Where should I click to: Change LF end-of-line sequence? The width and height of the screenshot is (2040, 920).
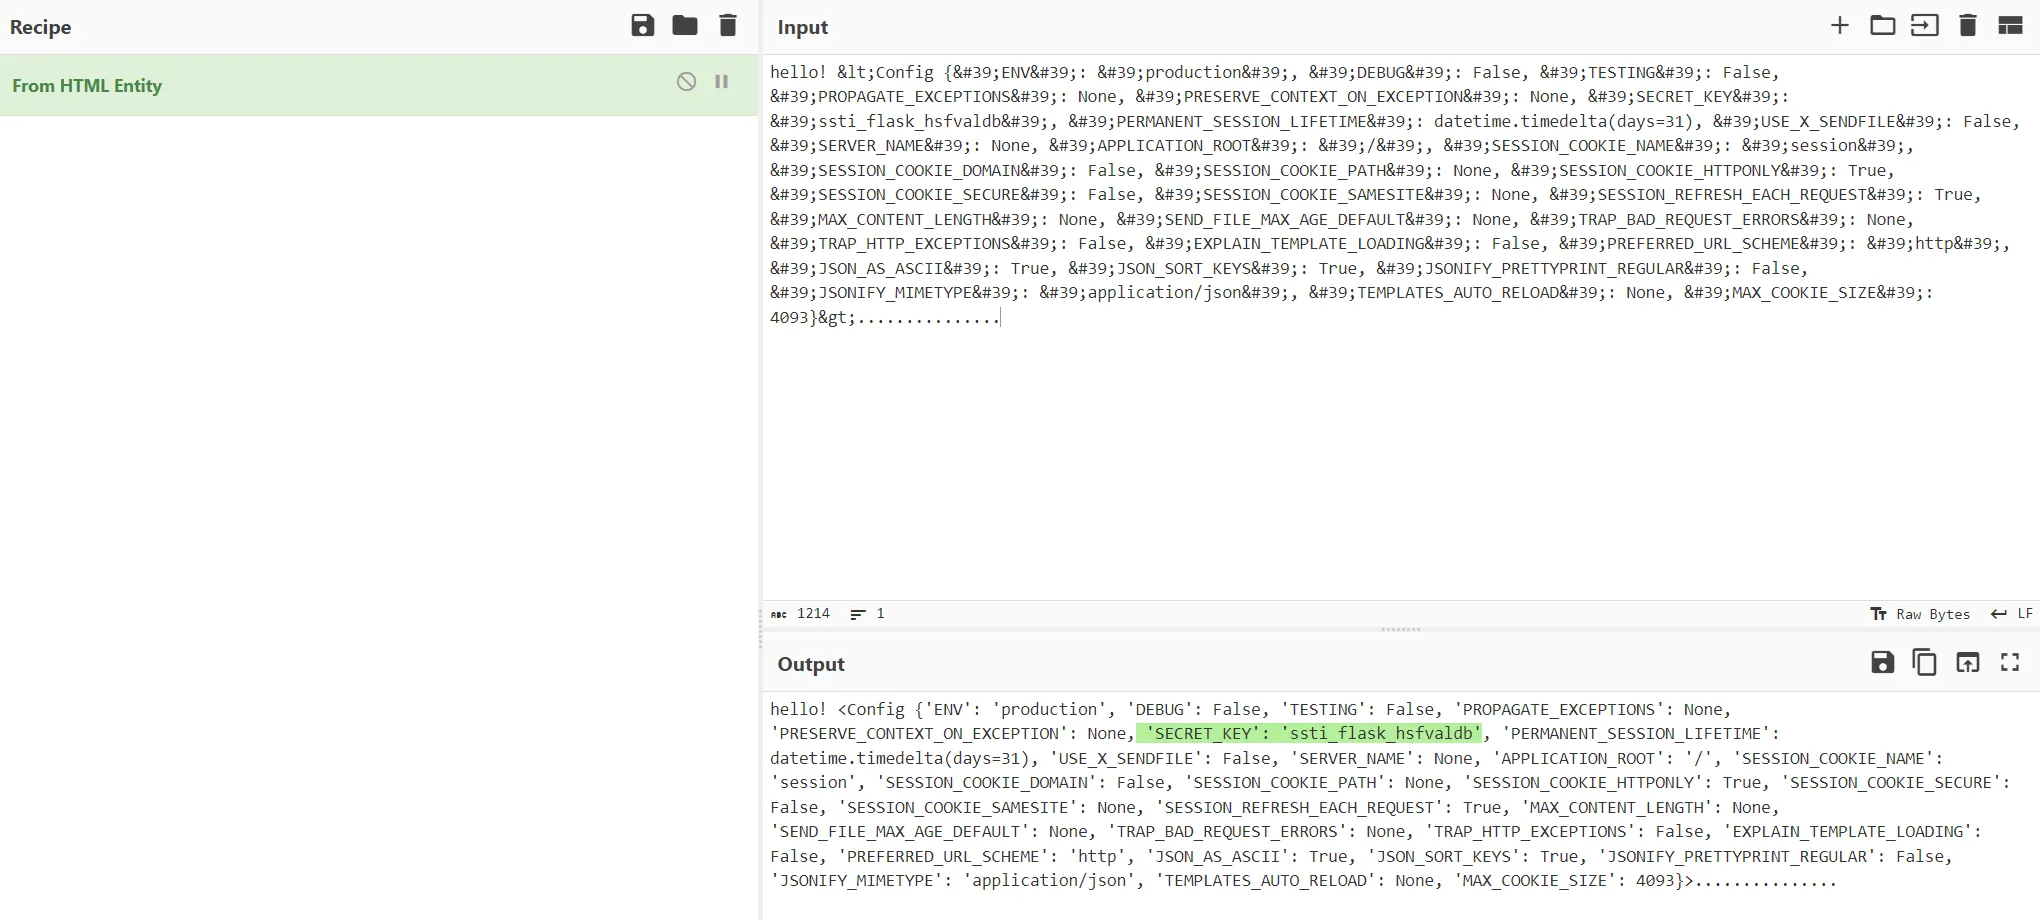click(x=2012, y=614)
